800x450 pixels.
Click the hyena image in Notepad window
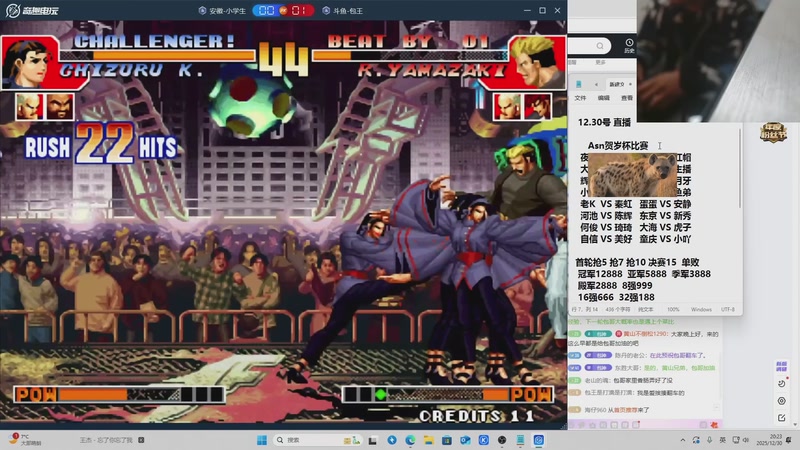coord(632,176)
